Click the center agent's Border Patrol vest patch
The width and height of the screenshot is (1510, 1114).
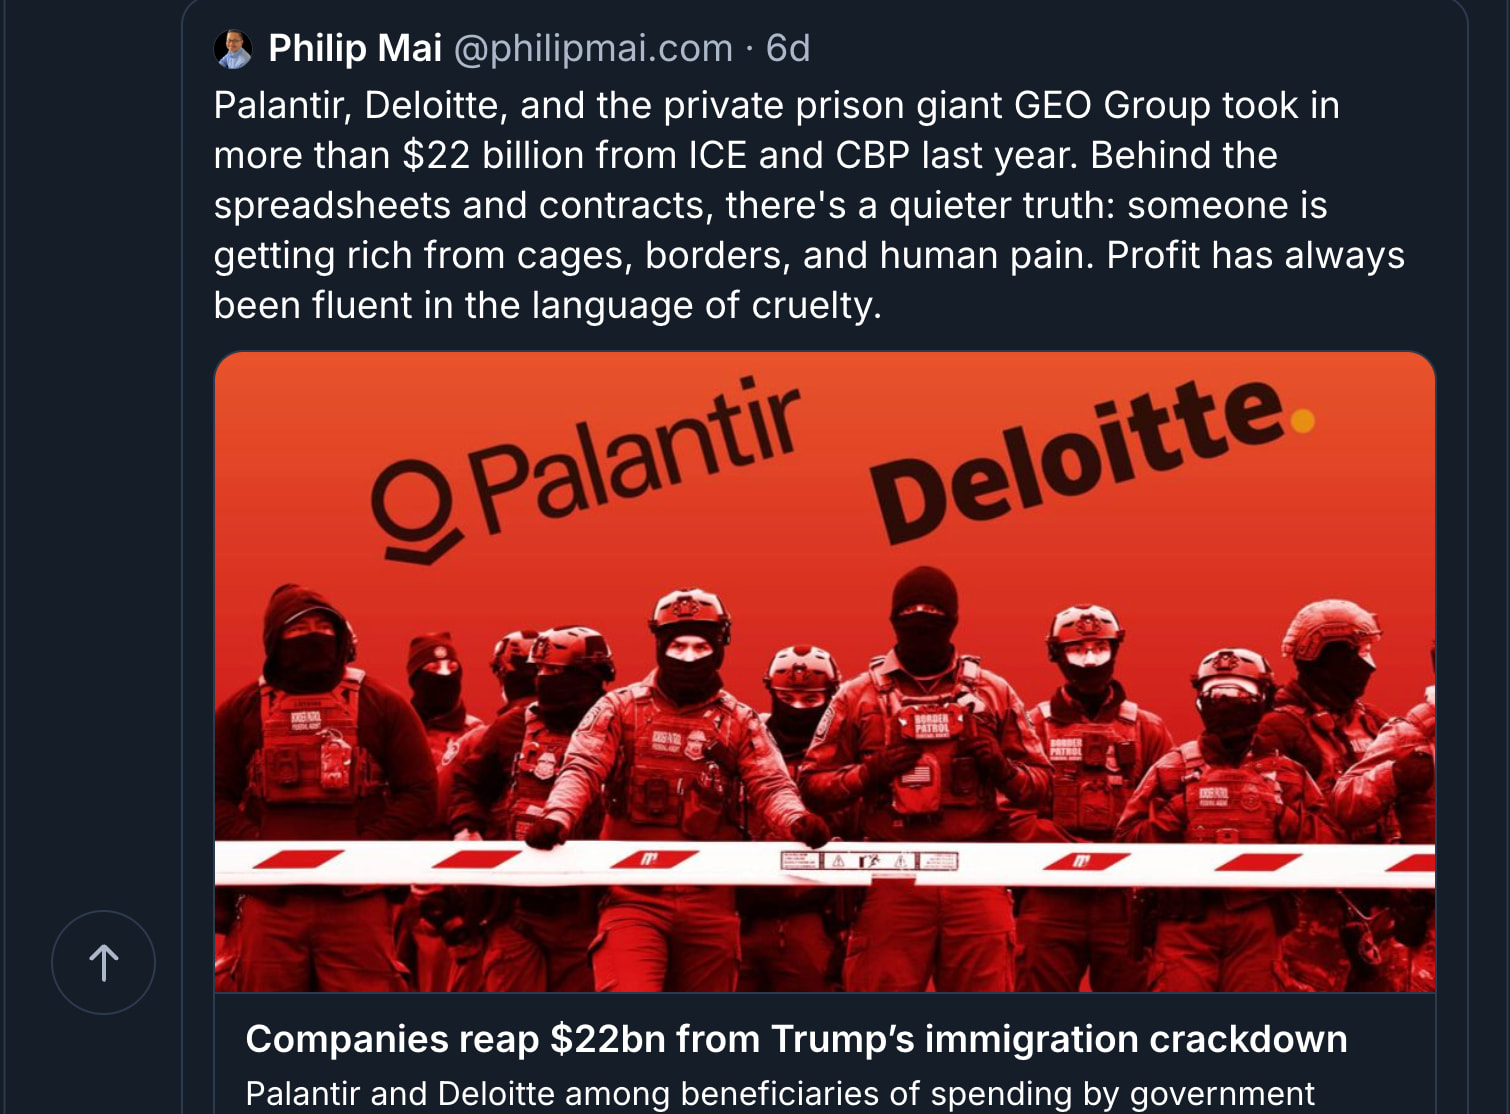[x=931, y=723]
